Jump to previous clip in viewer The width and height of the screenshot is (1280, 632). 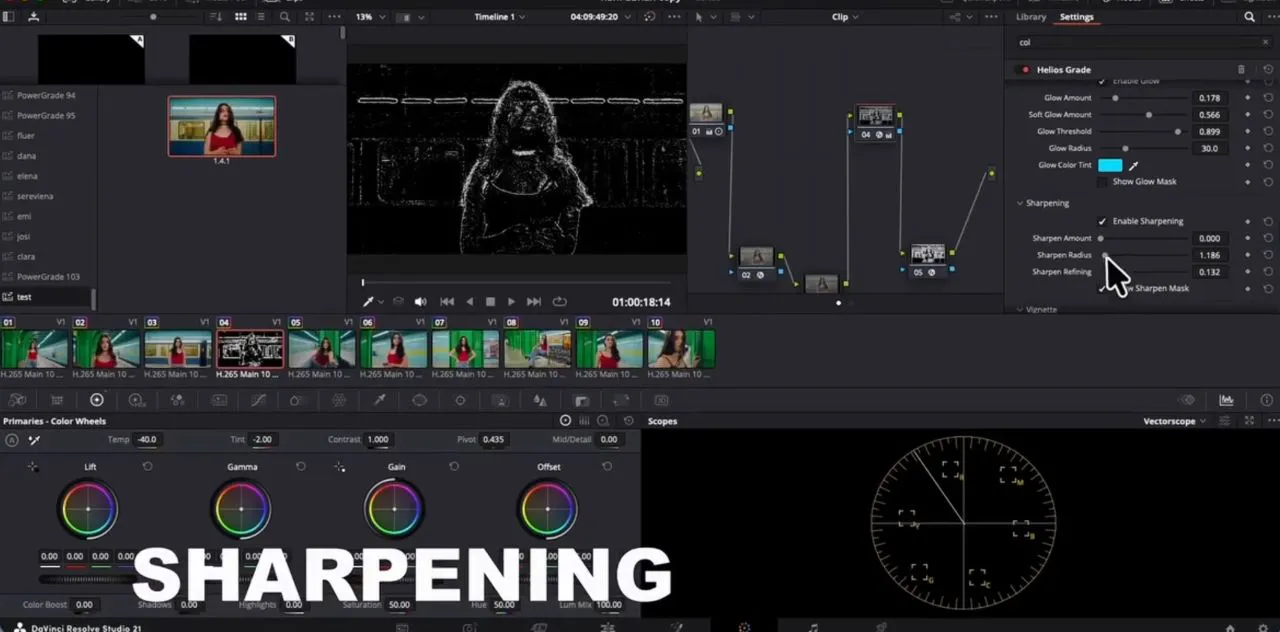pos(447,302)
